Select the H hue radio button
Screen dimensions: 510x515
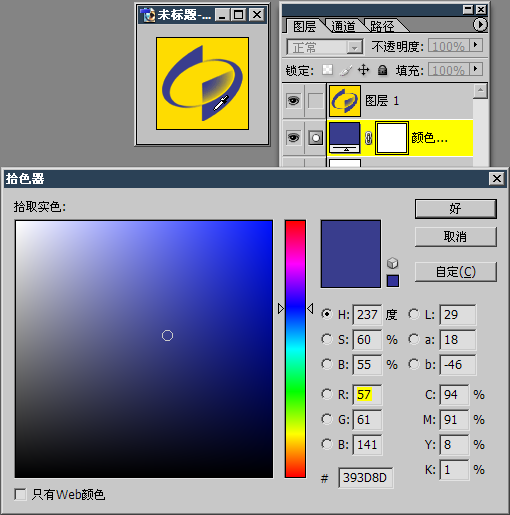tap(327, 314)
